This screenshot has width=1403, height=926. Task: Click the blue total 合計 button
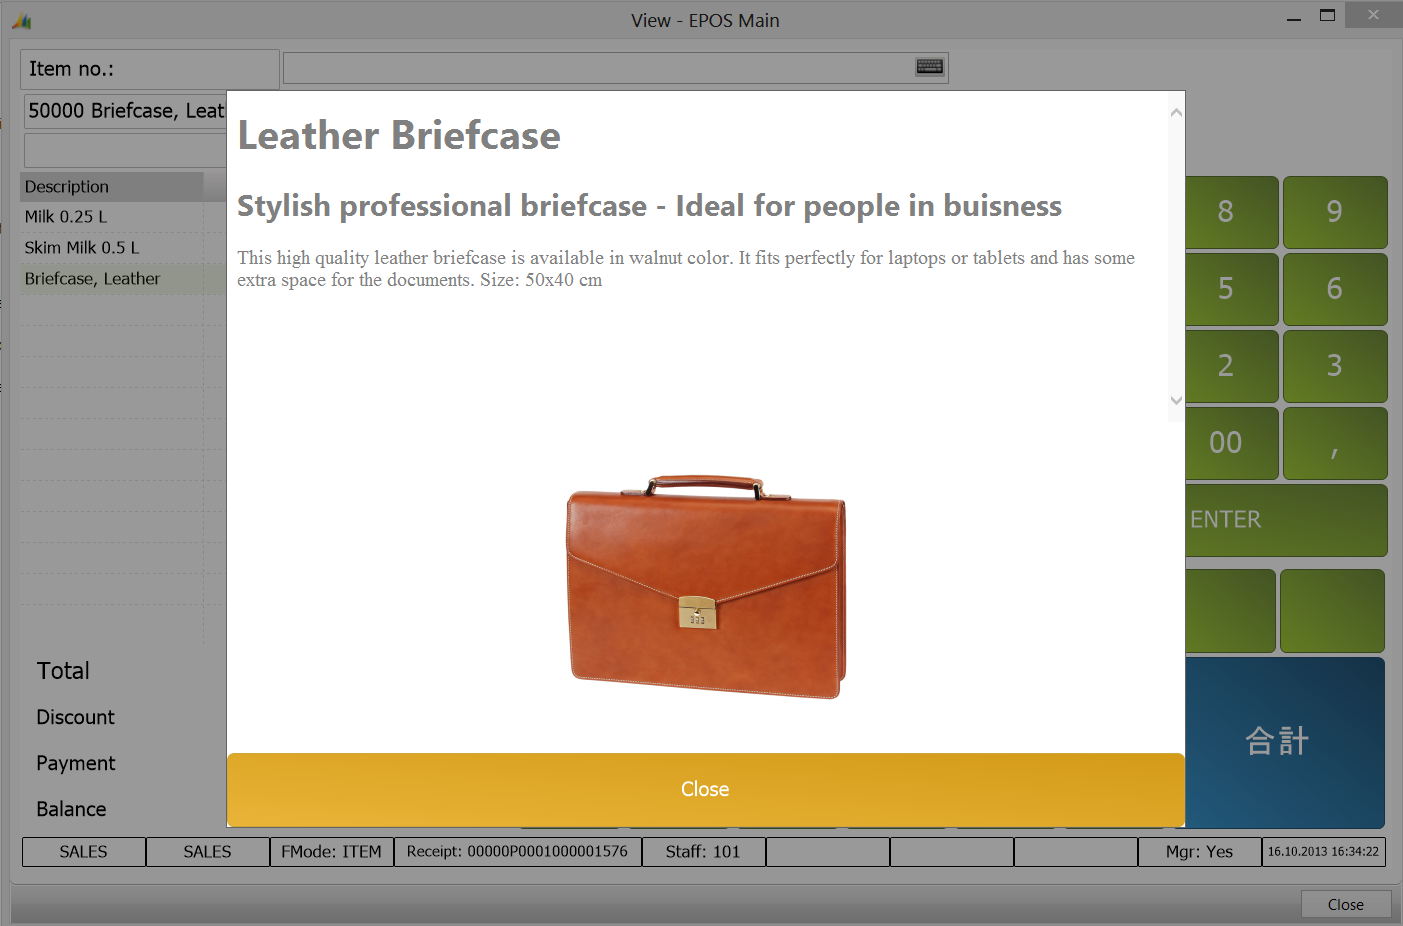pos(1284,742)
